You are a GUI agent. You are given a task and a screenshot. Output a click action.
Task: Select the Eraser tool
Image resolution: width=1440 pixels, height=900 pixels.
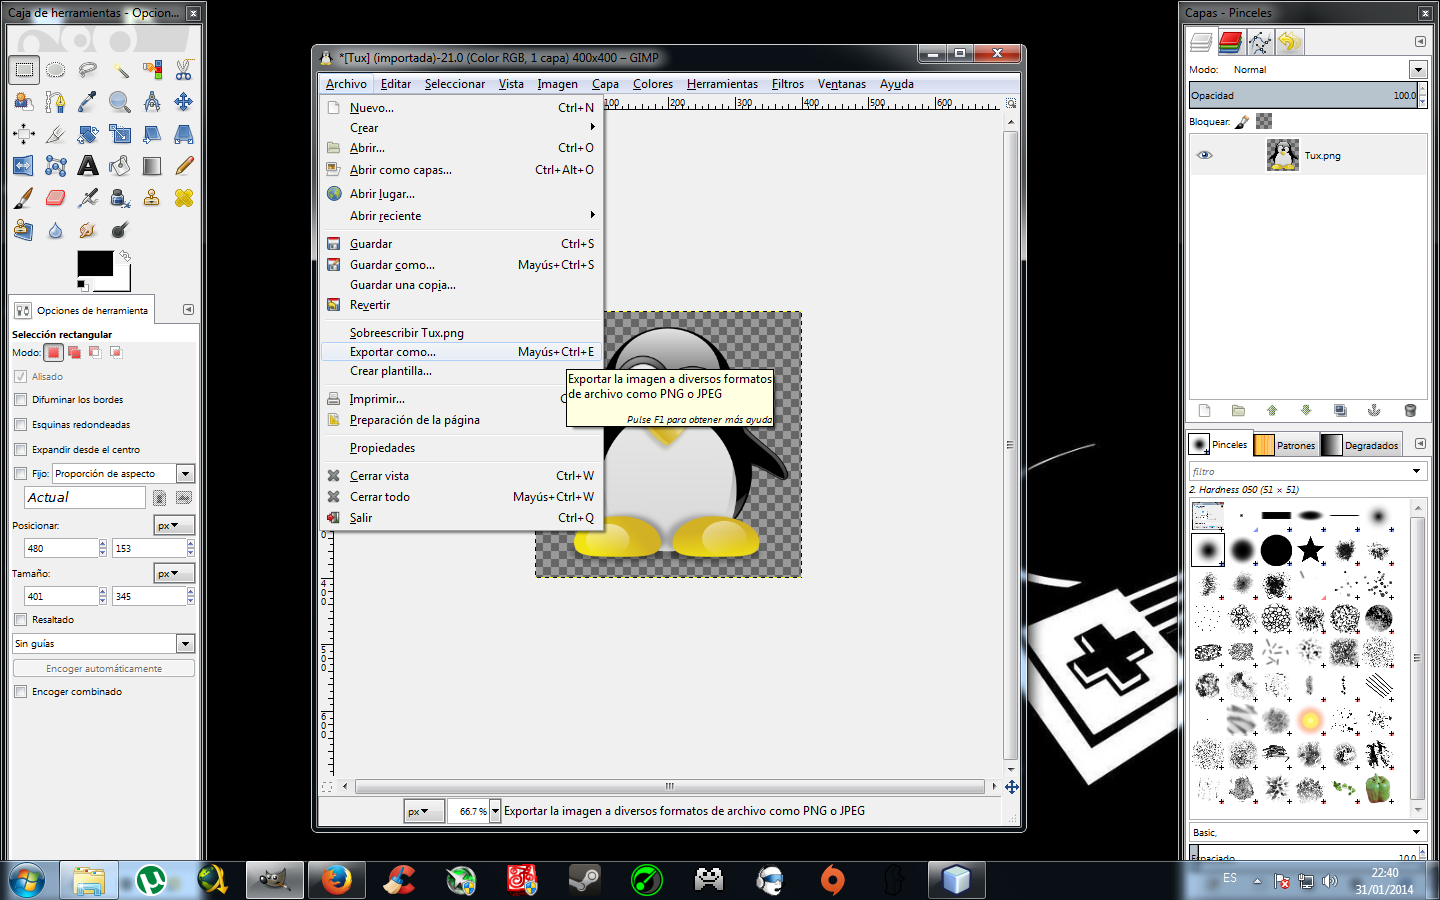point(54,196)
